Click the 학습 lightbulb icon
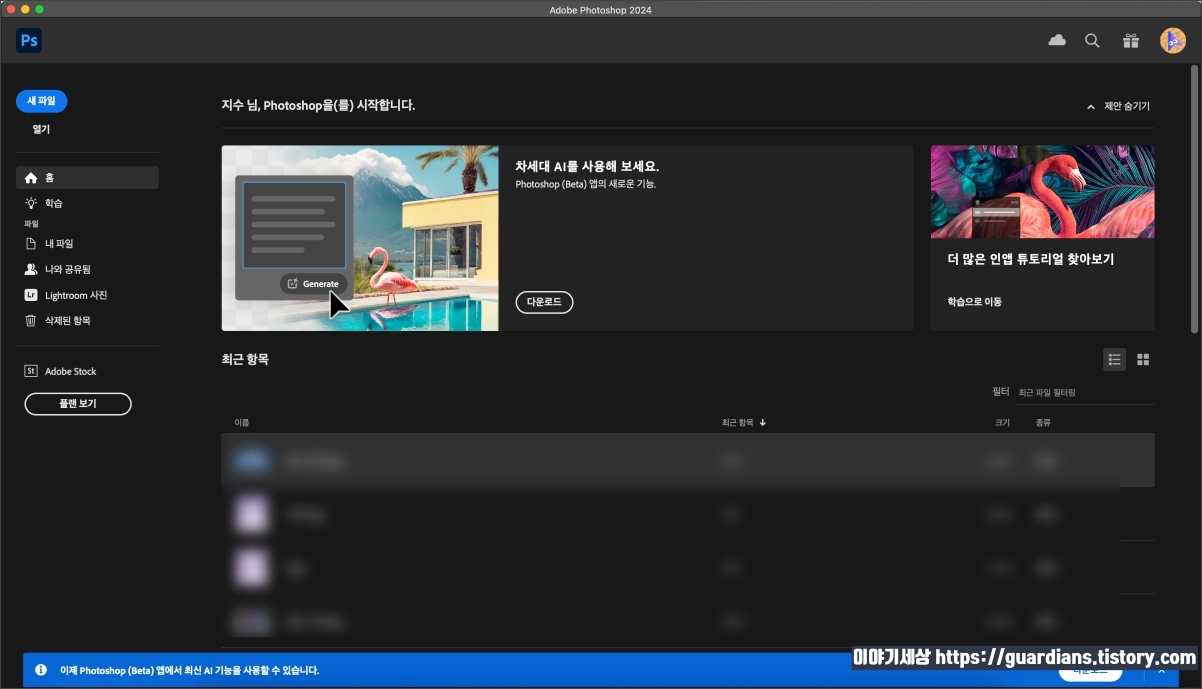The width and height of the screenshot is (1202, 689). coord(31,203)
